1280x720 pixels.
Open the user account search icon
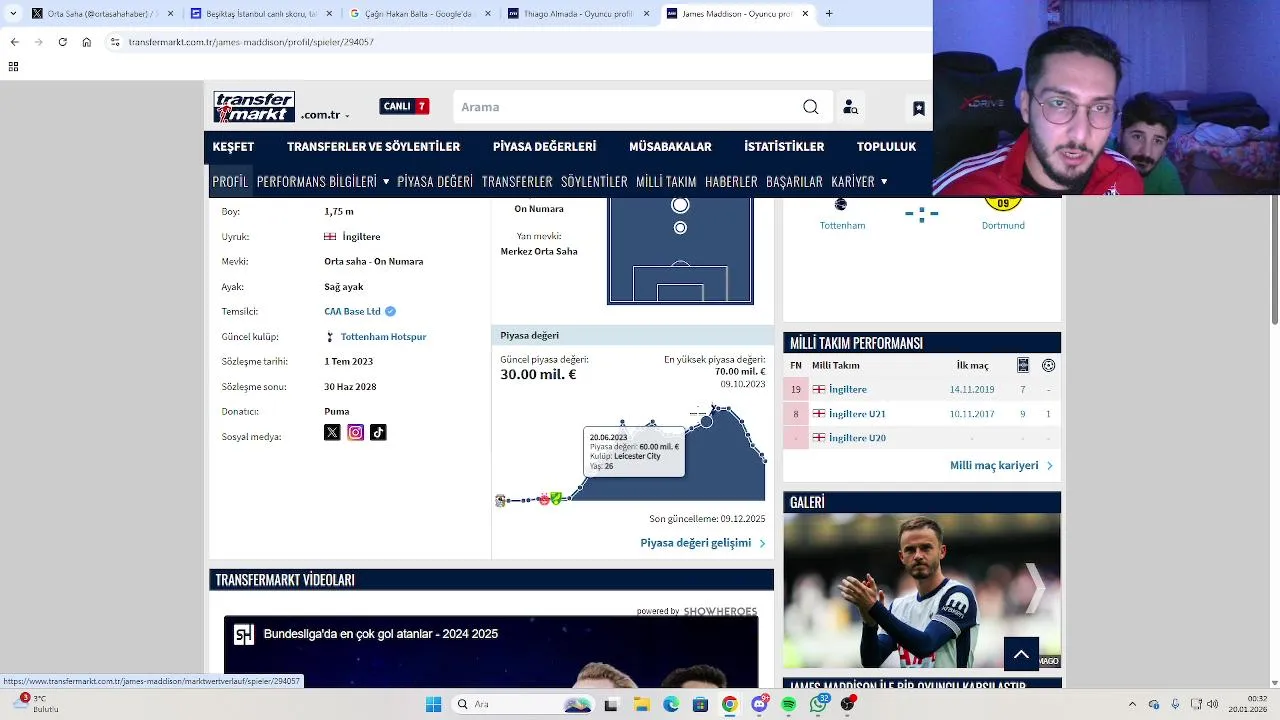[x=850, y=107]
